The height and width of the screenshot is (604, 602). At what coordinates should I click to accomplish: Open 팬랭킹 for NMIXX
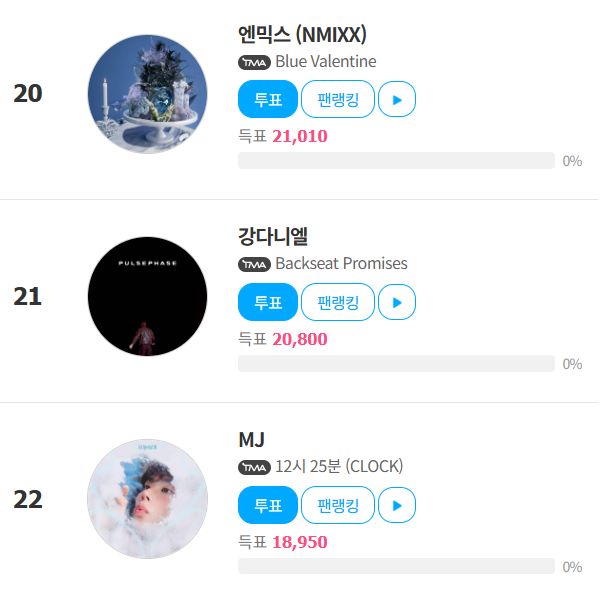(x=337, y=100)
